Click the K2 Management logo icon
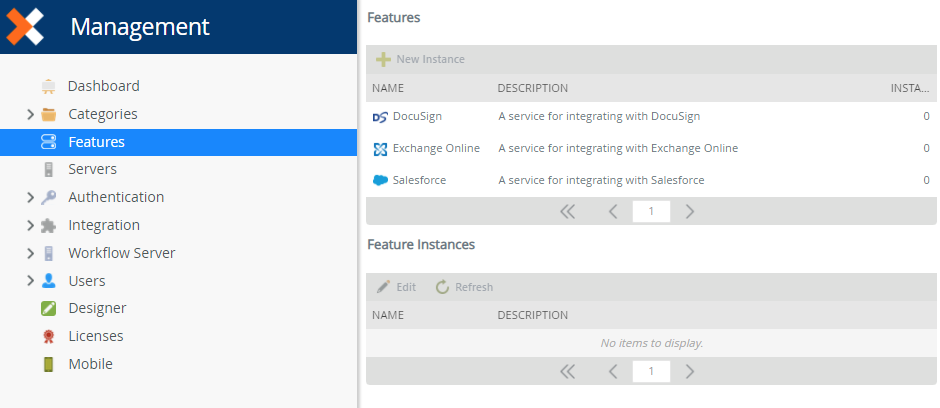 pyautogui.click(x=25, y=27)
